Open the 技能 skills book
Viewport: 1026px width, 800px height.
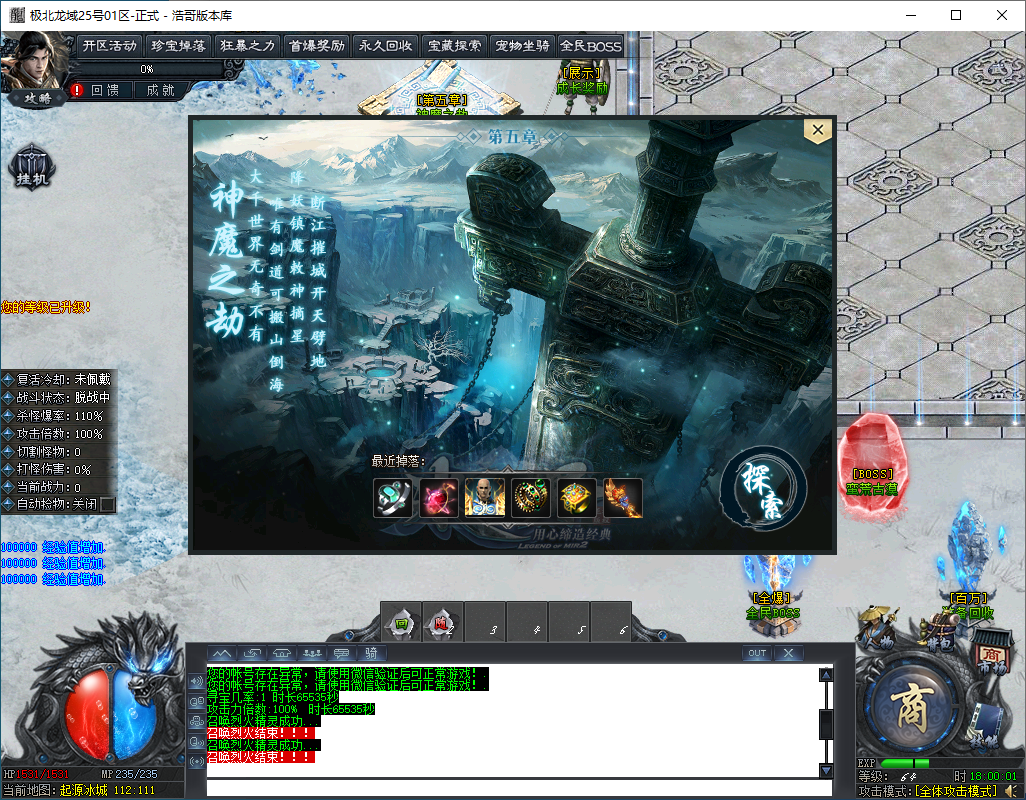tap(985, 728)
